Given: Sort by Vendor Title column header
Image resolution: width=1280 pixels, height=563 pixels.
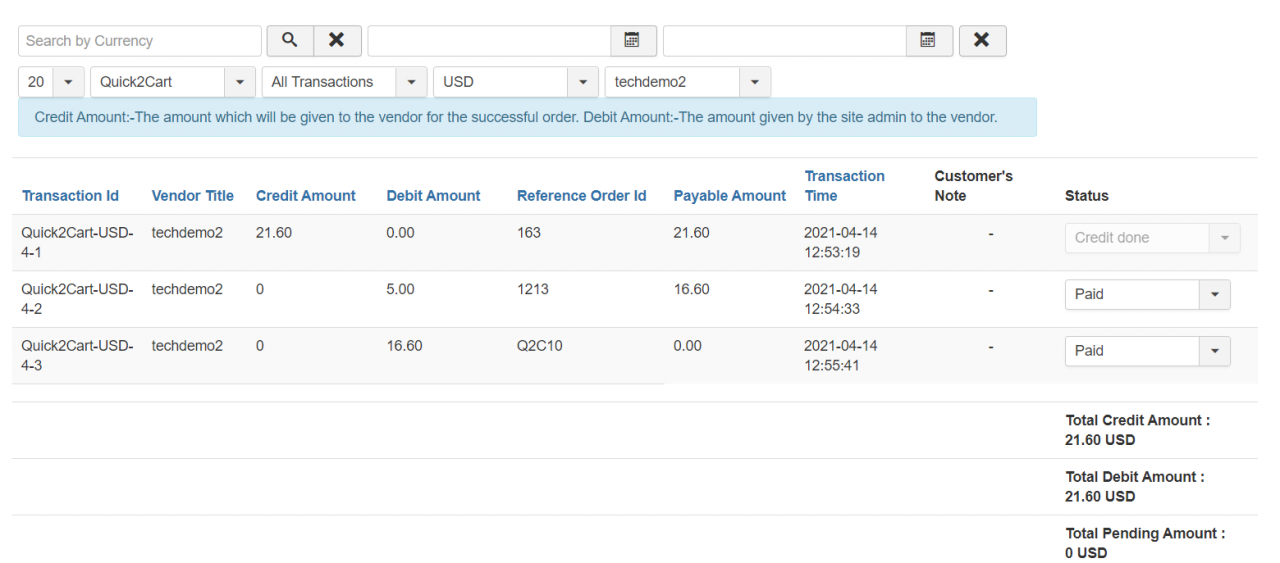Looking at the screenshot, I should pyautogui.click(x=192, y=196).
